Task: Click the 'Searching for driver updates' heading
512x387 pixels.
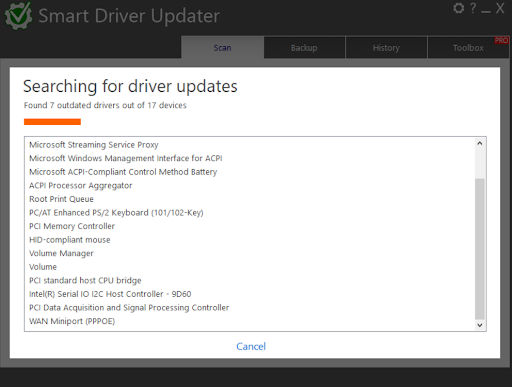Action: point(130,86)
